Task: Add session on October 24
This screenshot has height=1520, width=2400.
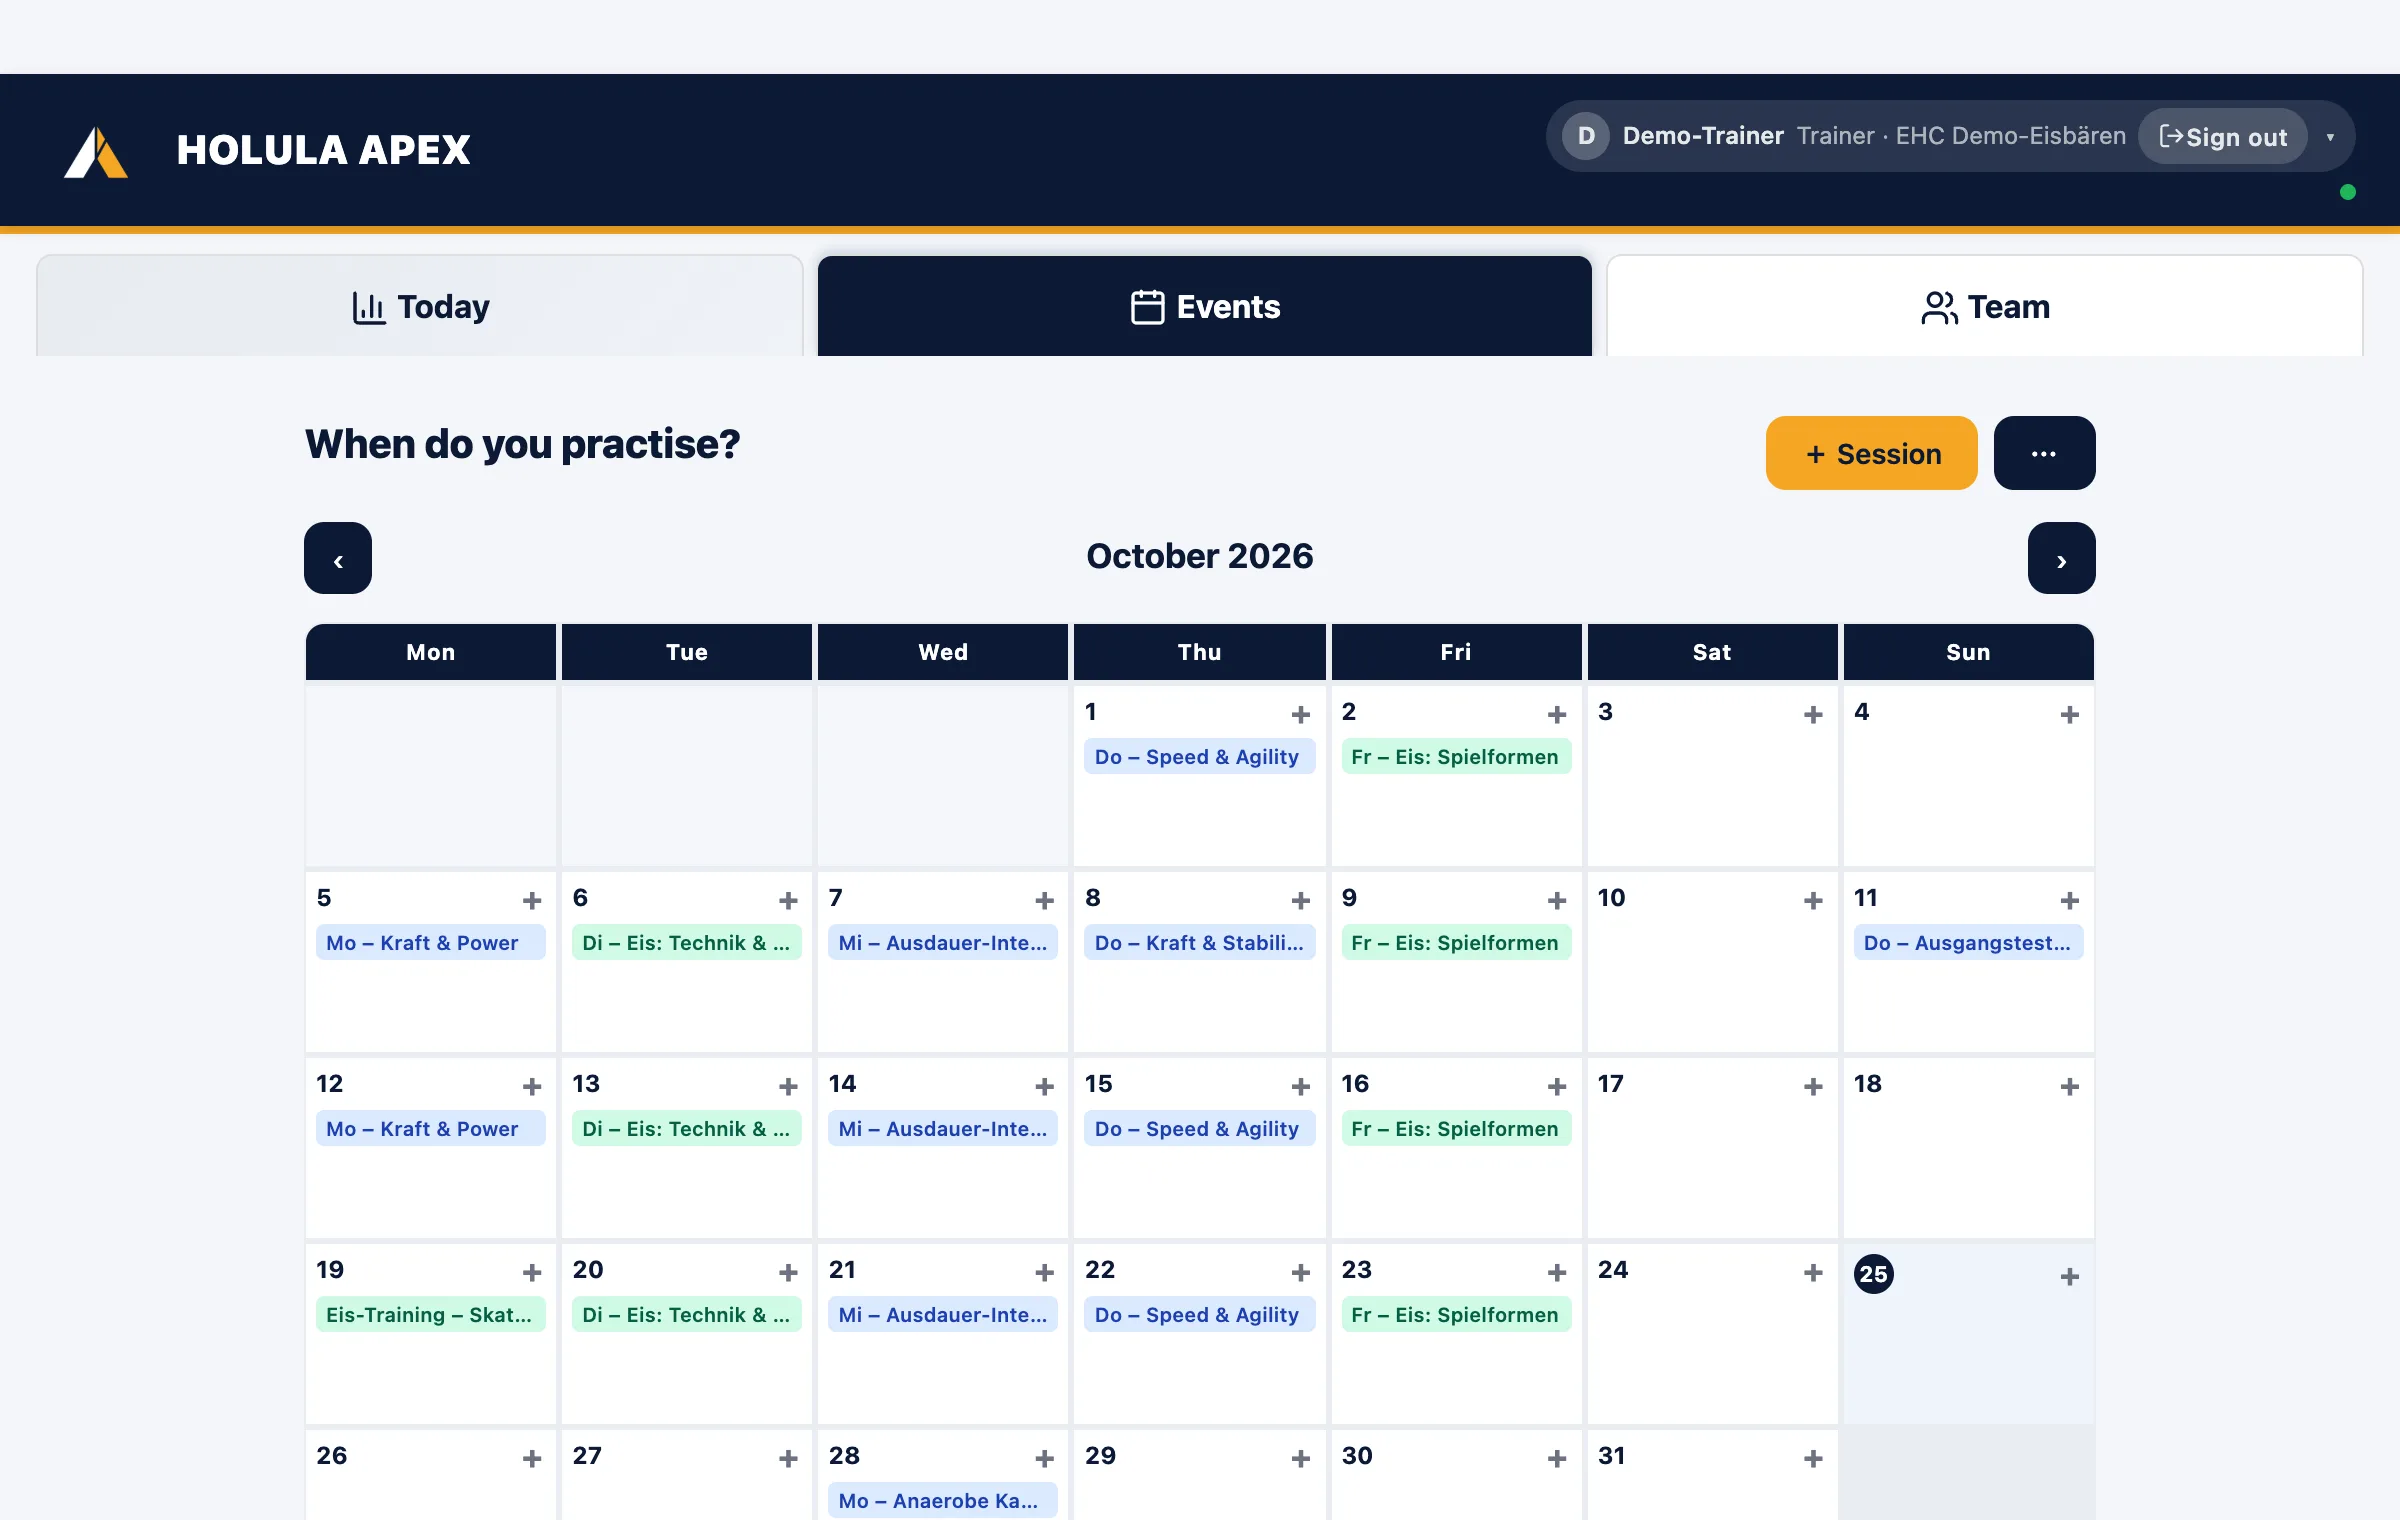Action: (x=1813, y=1272)
